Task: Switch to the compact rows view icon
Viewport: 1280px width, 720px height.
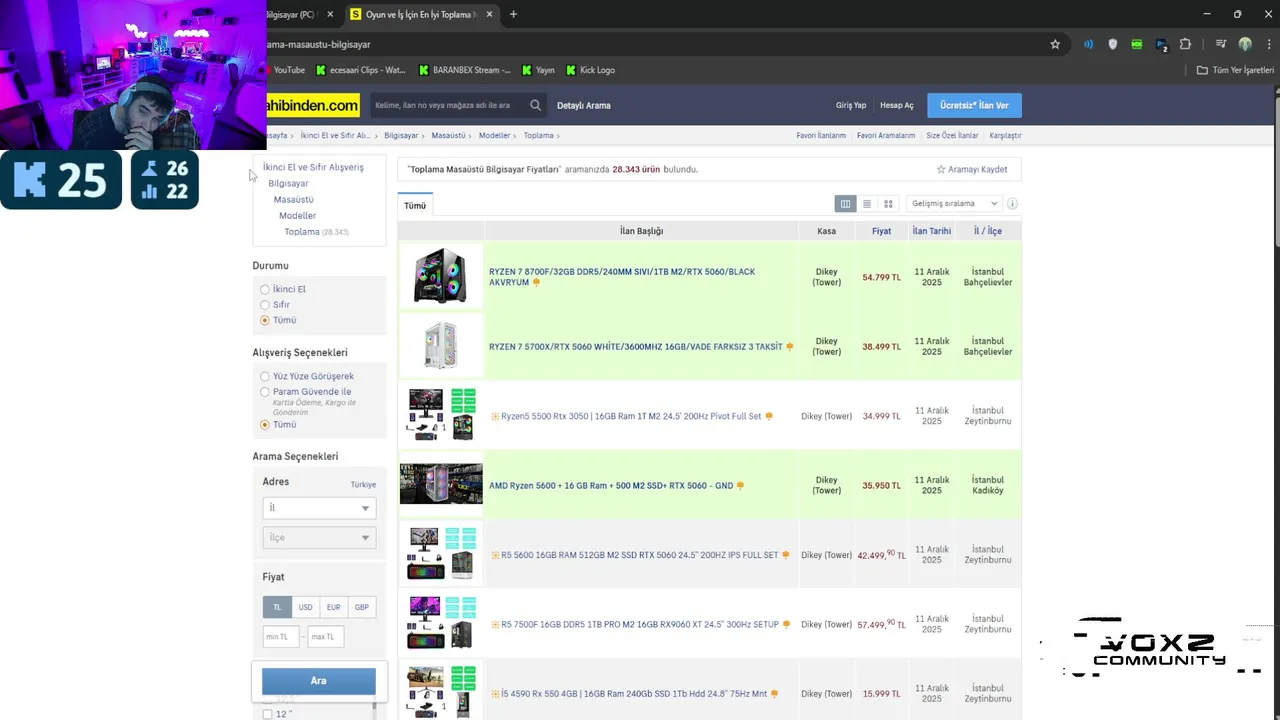Action: [867, 203]
